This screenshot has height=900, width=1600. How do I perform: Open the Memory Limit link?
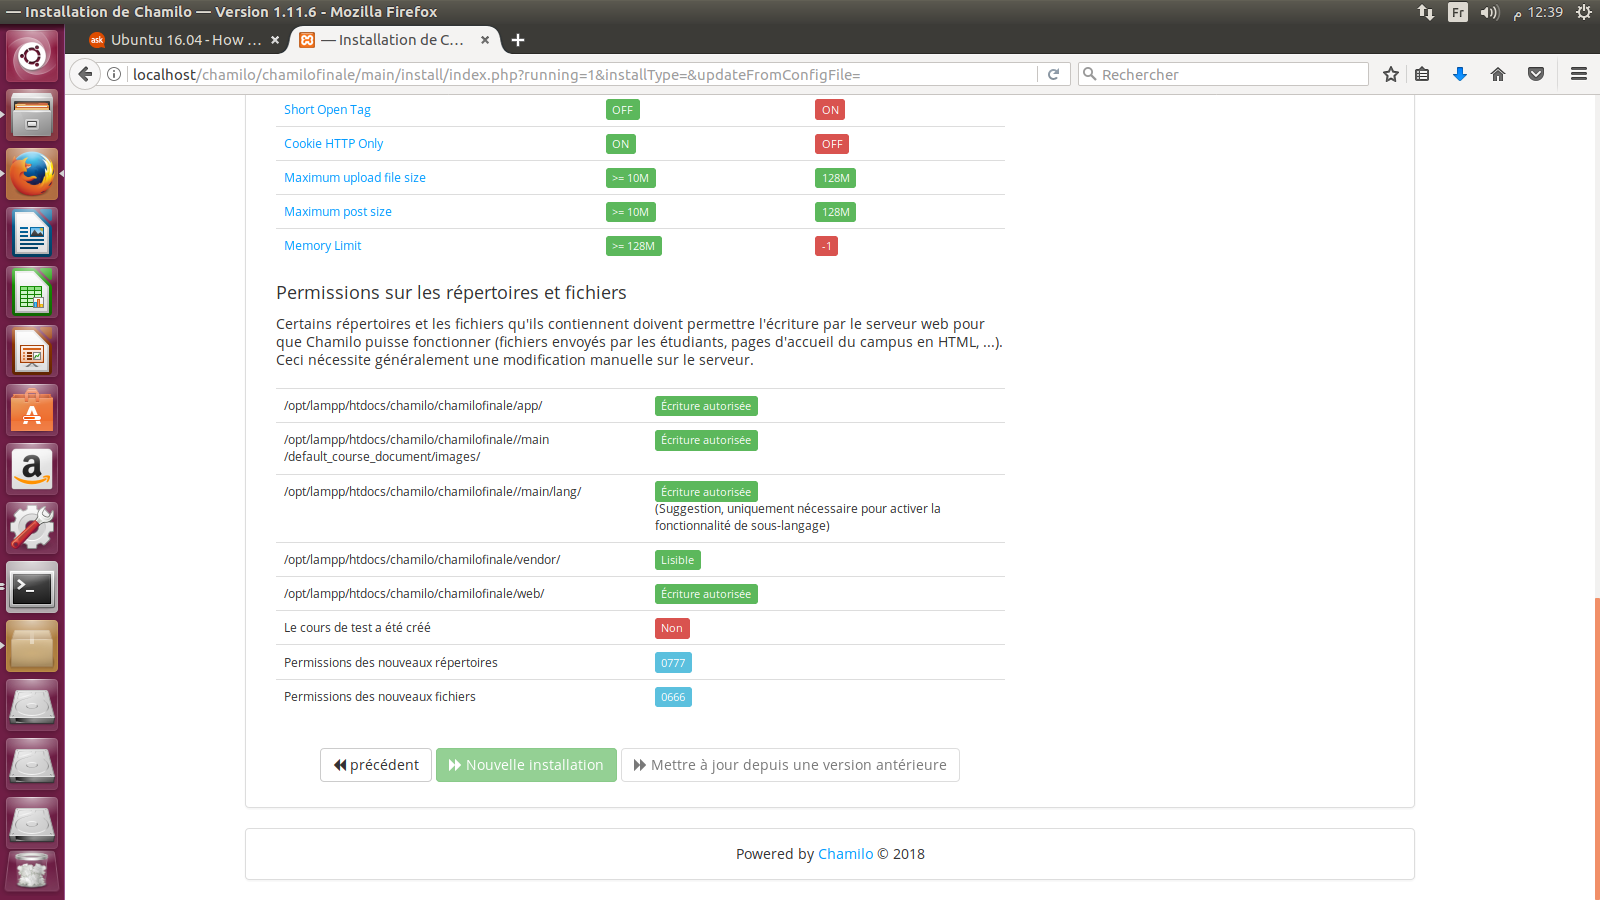click(322, 246)
